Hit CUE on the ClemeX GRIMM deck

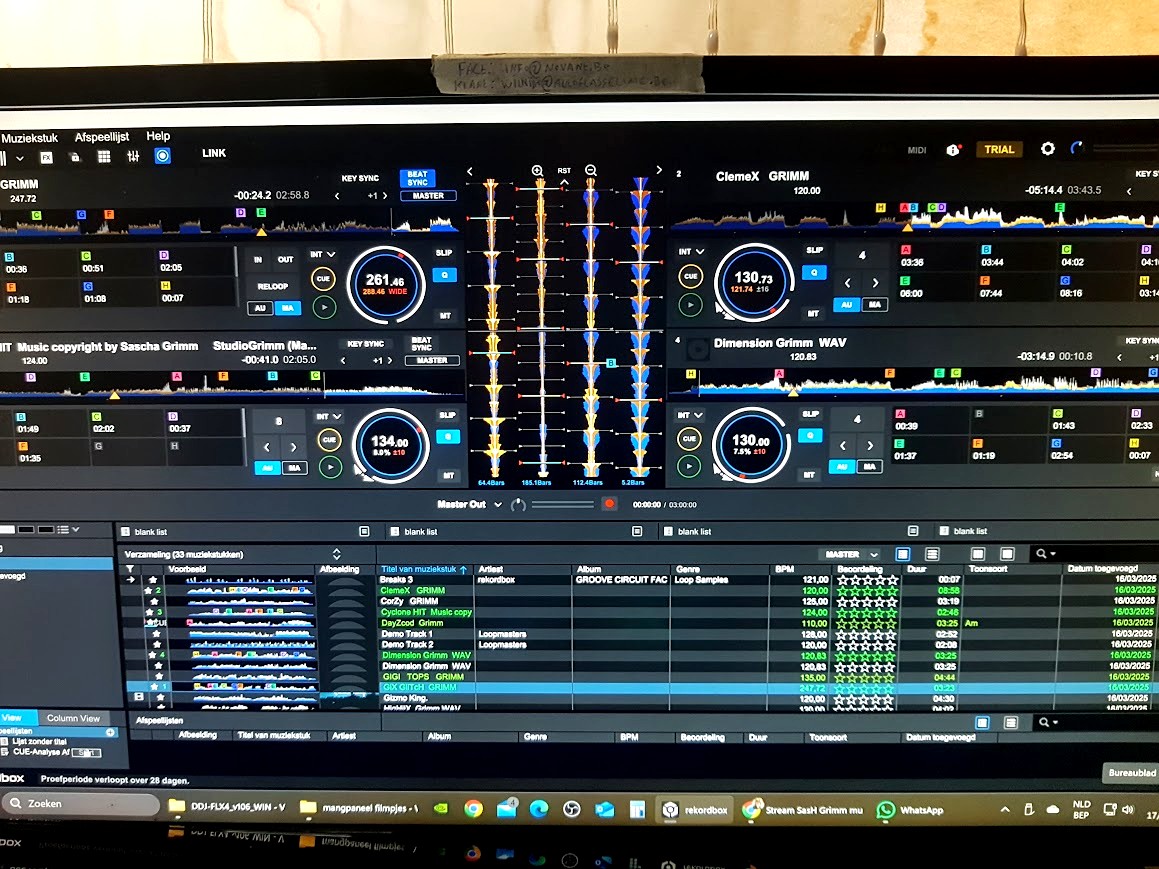[690, 276]
